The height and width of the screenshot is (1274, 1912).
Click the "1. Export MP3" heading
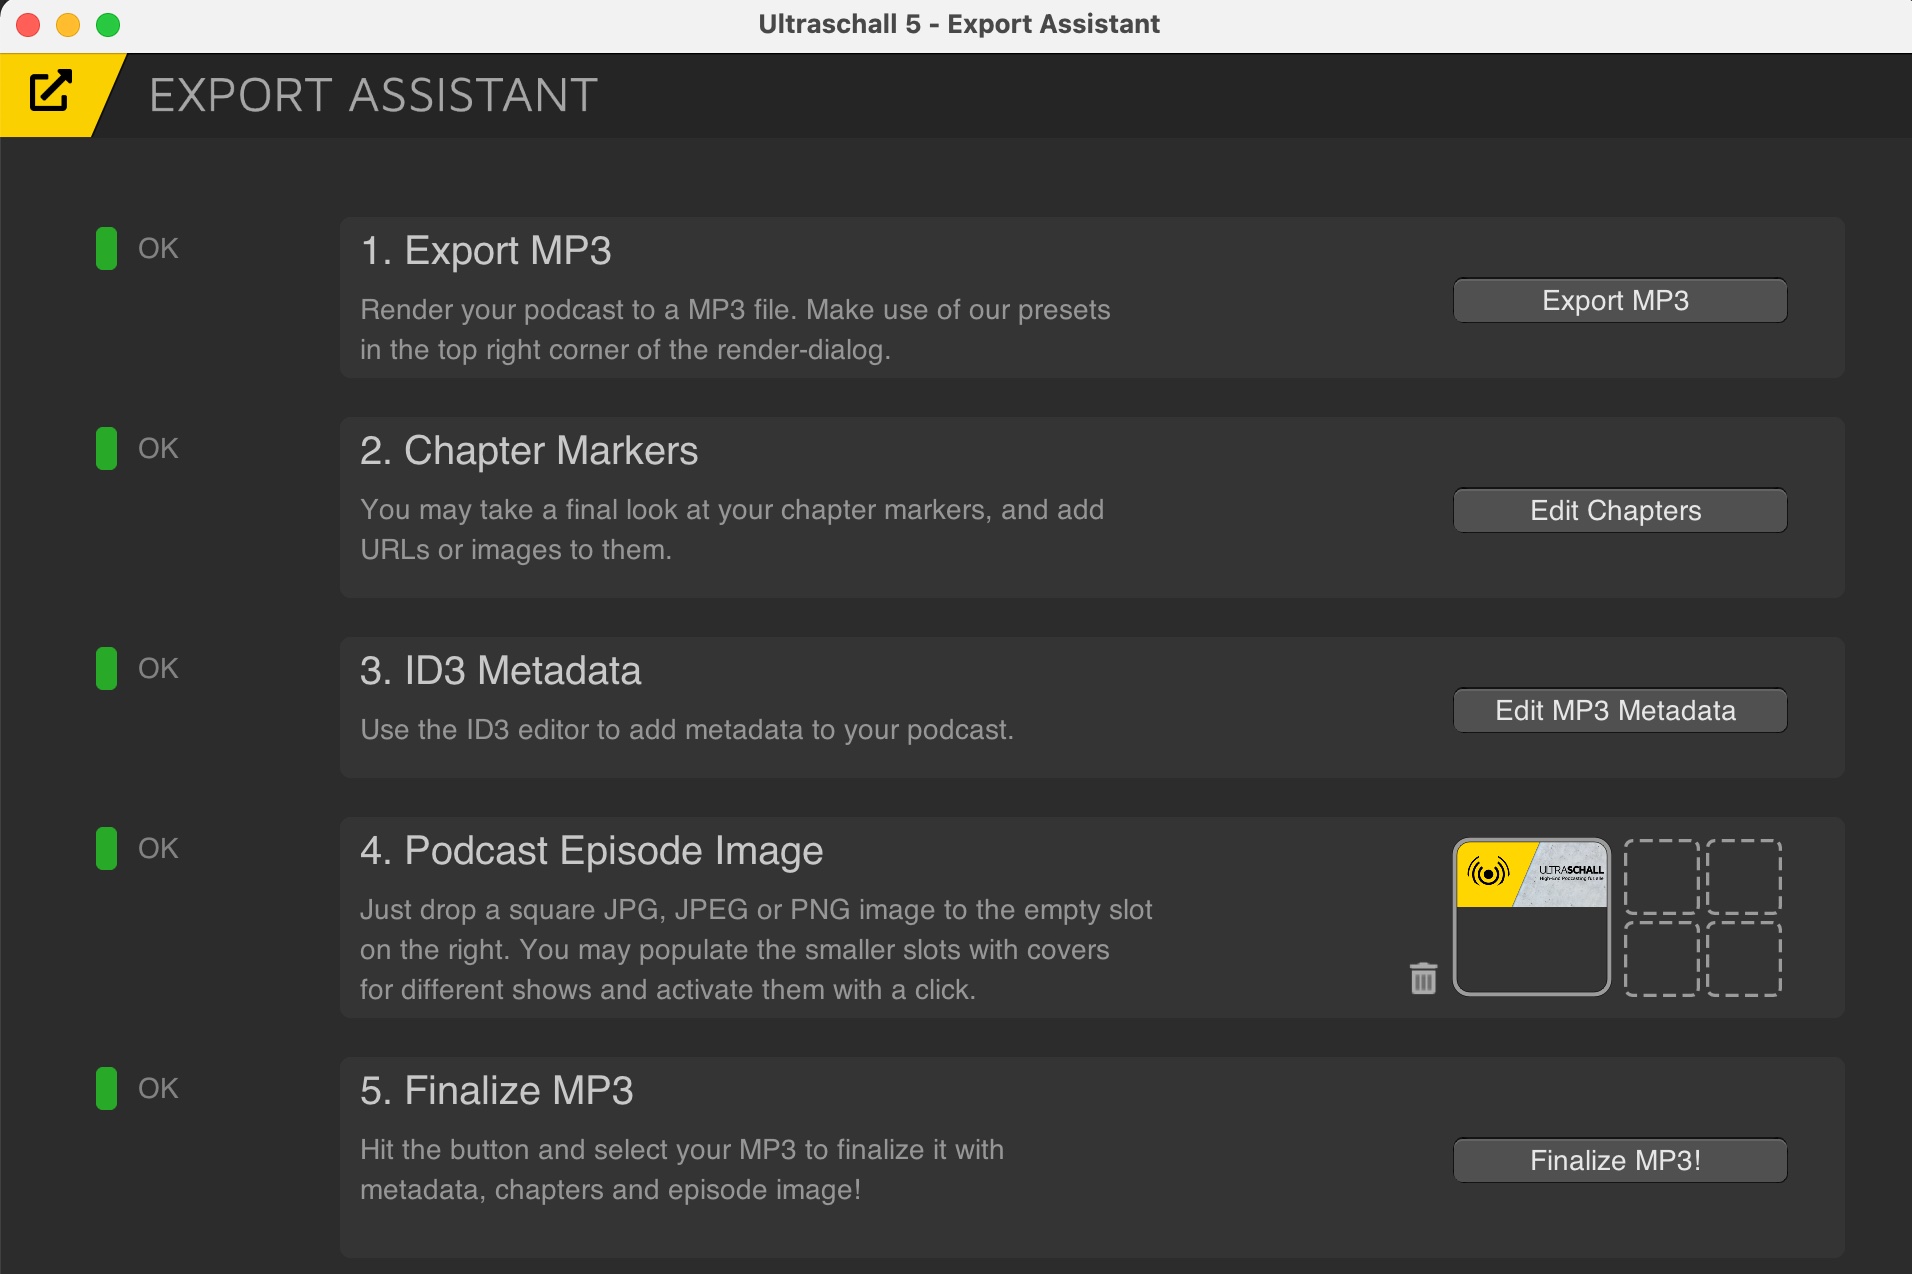coord(485,251)
